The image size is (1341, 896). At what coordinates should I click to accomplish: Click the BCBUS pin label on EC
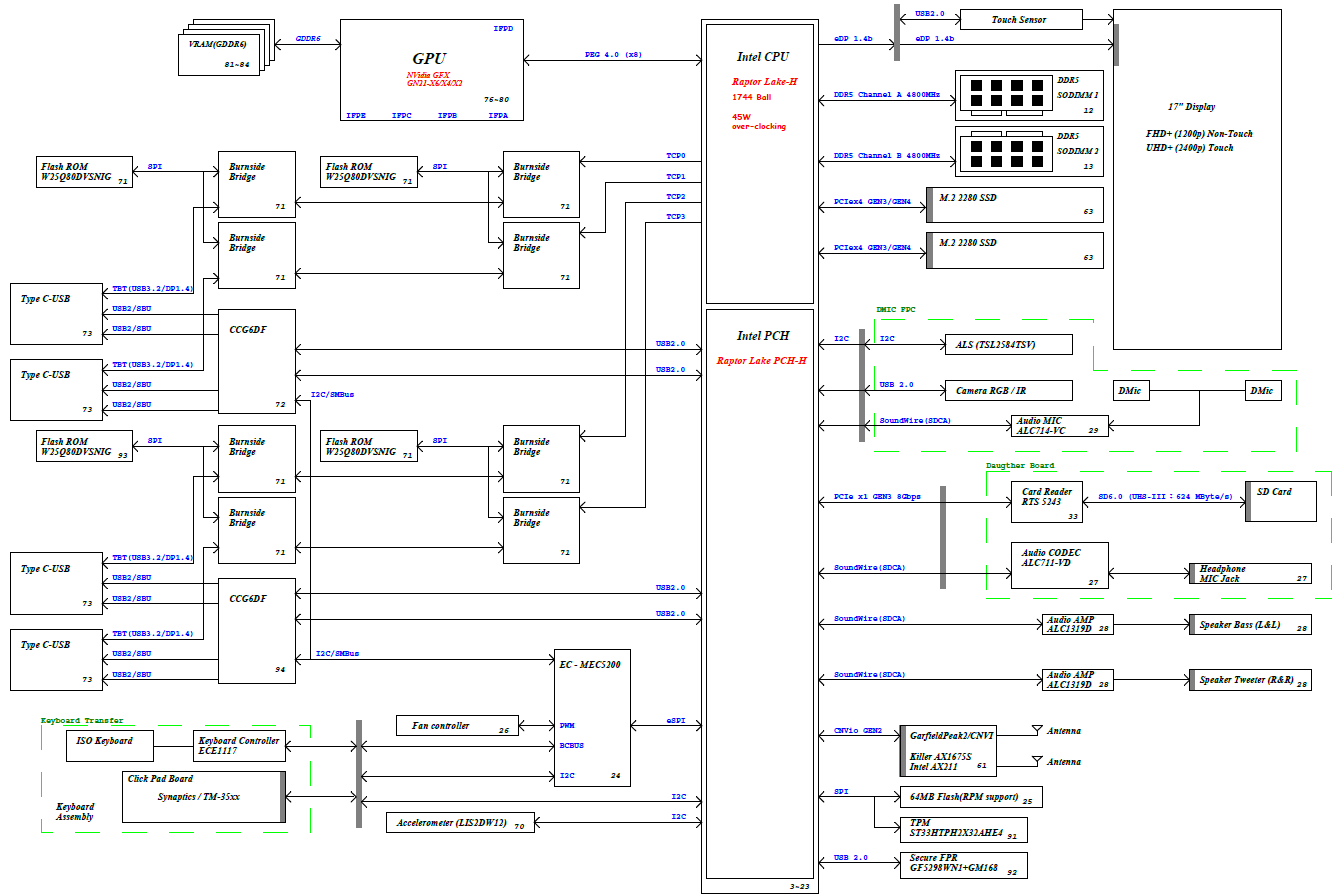[572, 746]
